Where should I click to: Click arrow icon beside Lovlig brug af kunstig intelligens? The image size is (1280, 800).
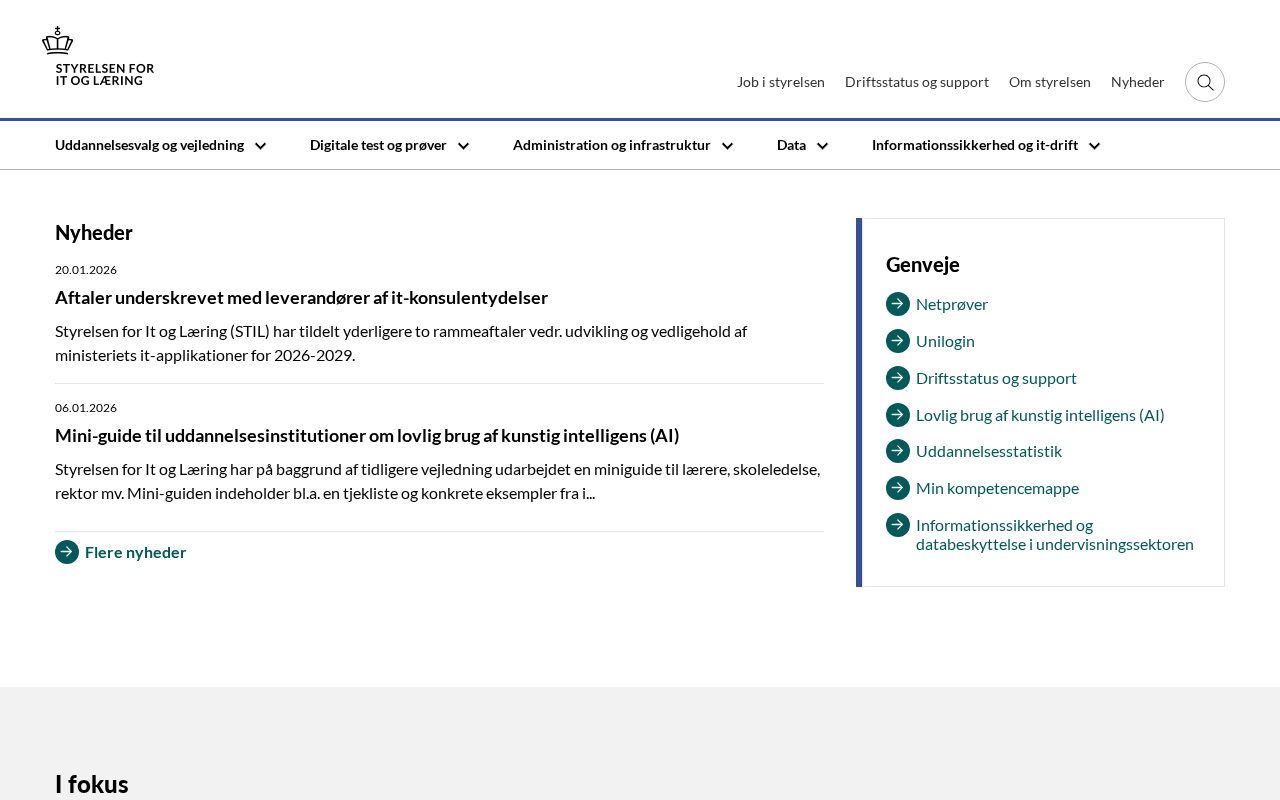pos(897,415)
